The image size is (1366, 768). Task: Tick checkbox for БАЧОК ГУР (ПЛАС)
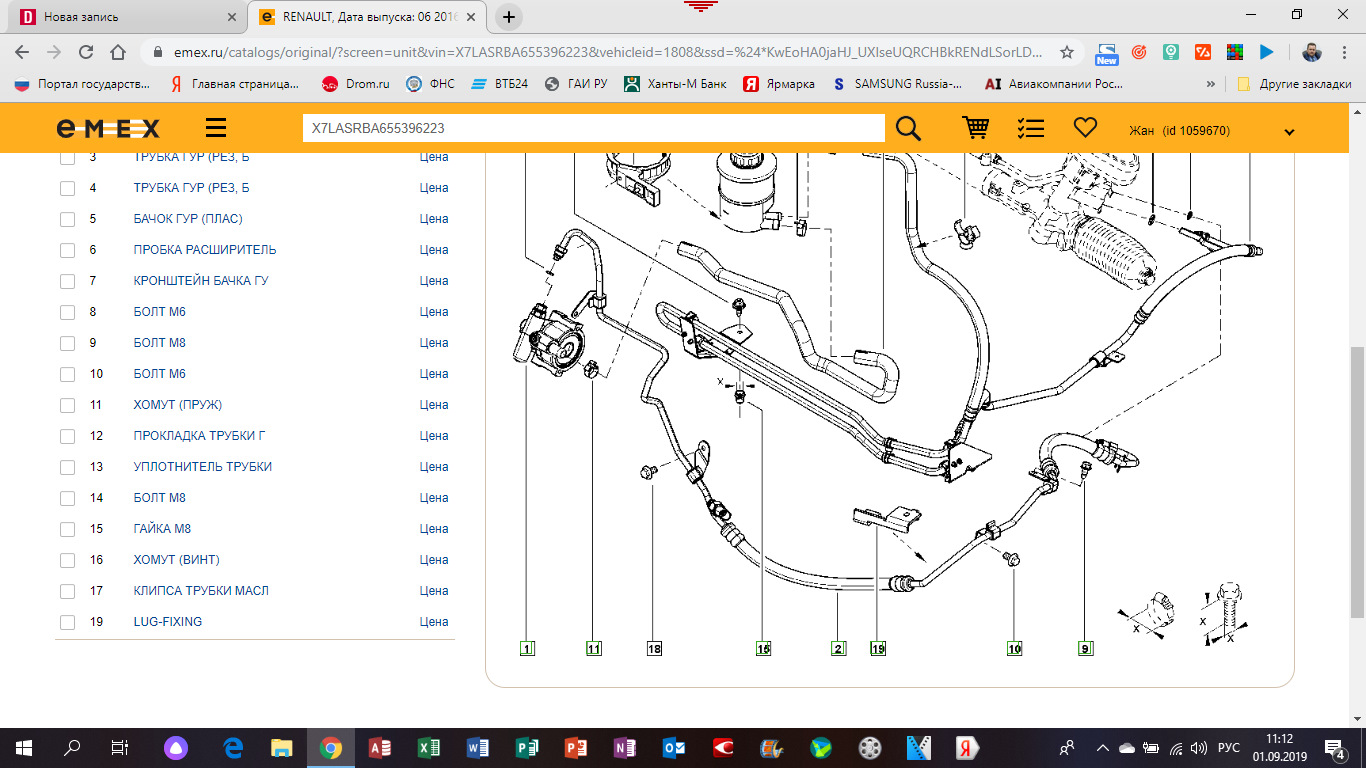67,219
